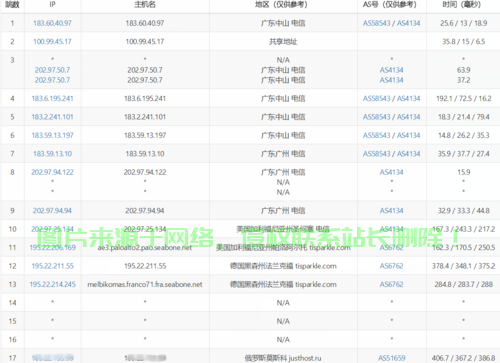Click AS4134 link in hop 1 row
Screen dimensions: 500x363
click(x=408, y=23)
